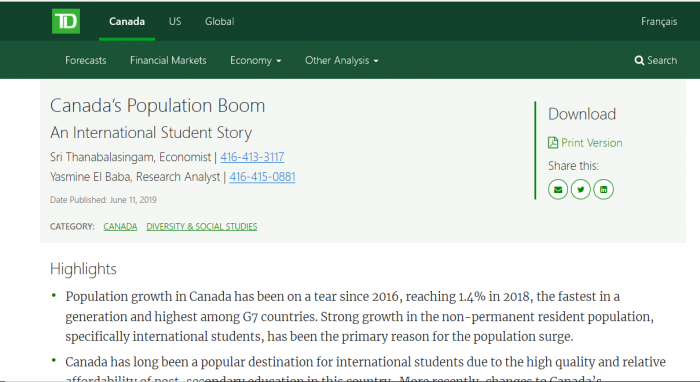Open the Forecasts menu item
The image size is (700, 382).
coord(86,60)
